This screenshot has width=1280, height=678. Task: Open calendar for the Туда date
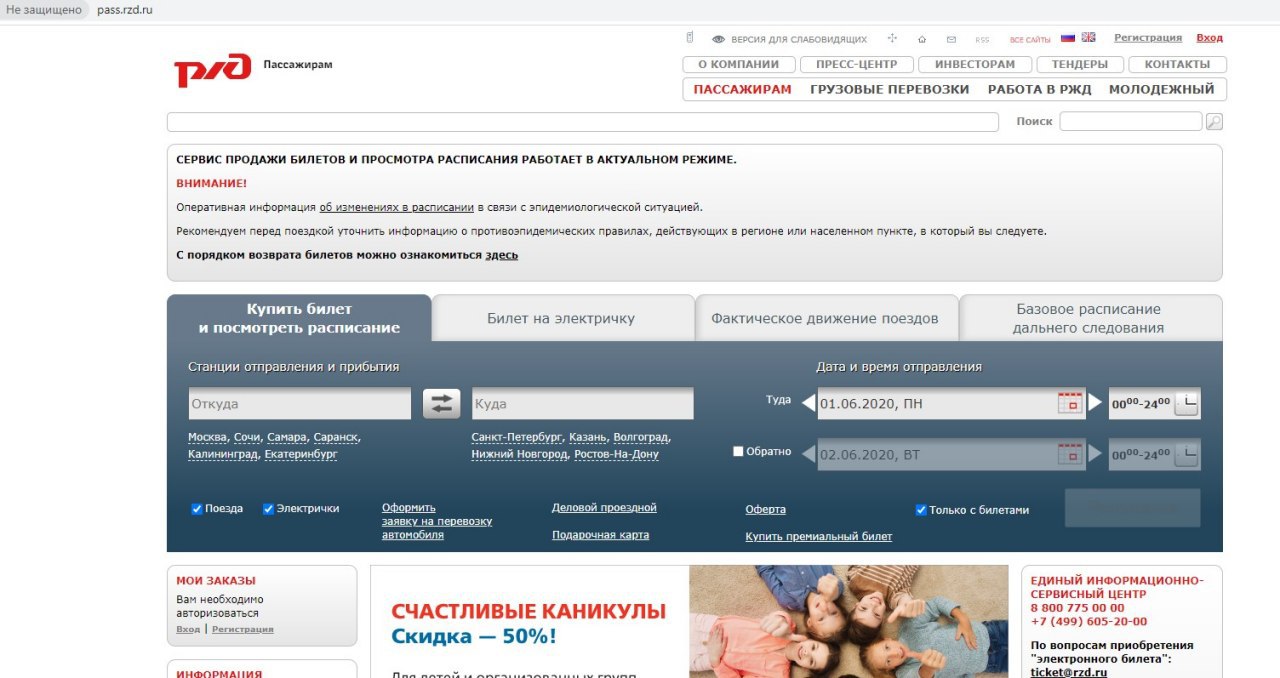click(x=1070, y=403)
